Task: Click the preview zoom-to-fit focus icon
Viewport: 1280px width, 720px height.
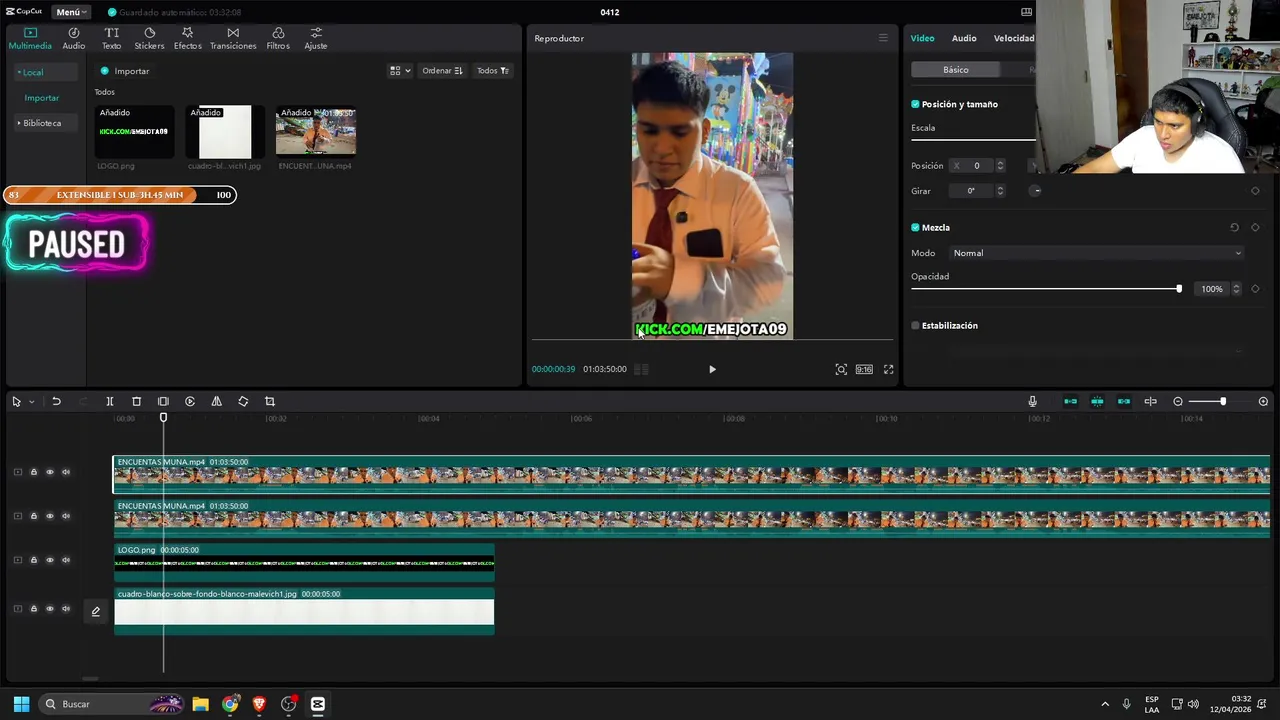Action: pyautogui.click(x=841, y=369)
